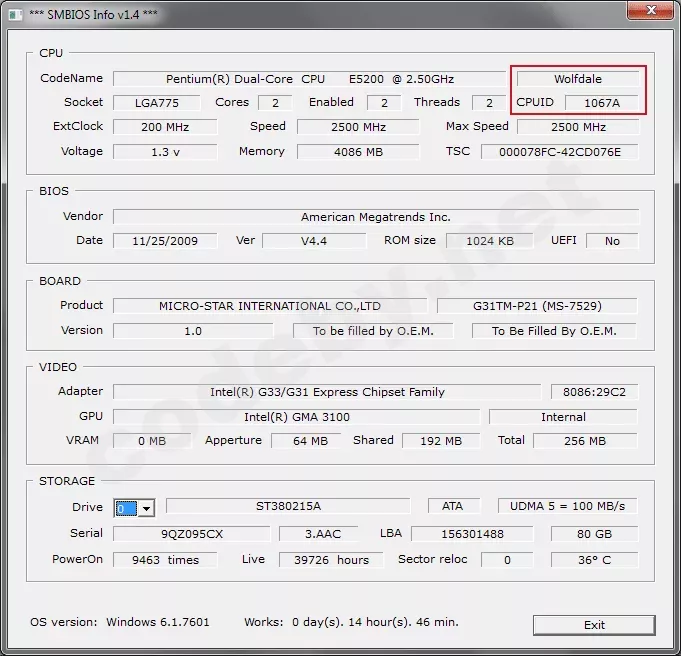The width and height of the screenshot is (681, 656).
Task: Open the Drive selection dropdown
Action: (146, 508)
